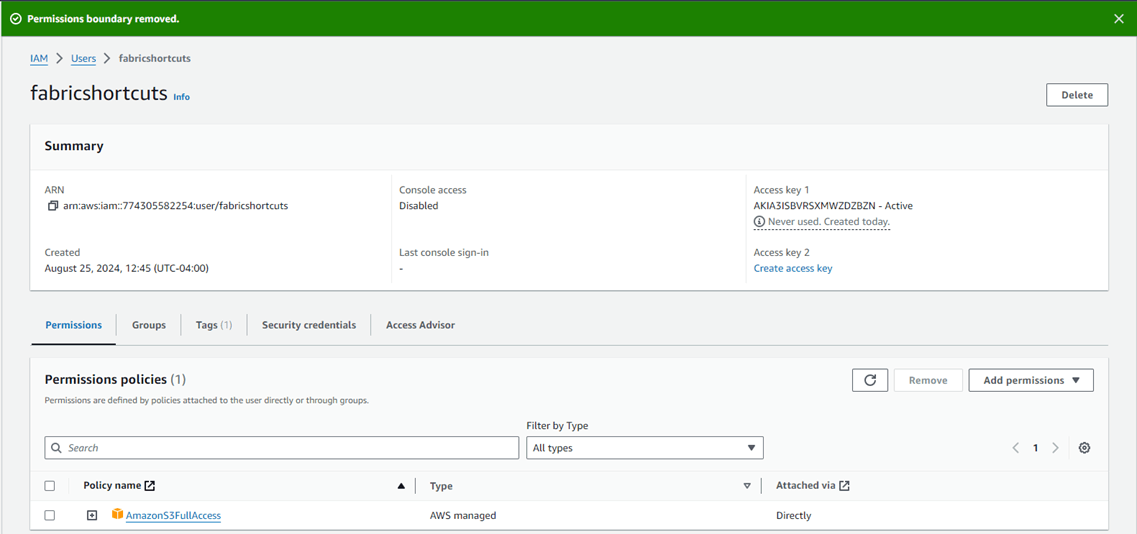
Task: Navigate to the Users breadcrumb link
Action: click(83, 58)
